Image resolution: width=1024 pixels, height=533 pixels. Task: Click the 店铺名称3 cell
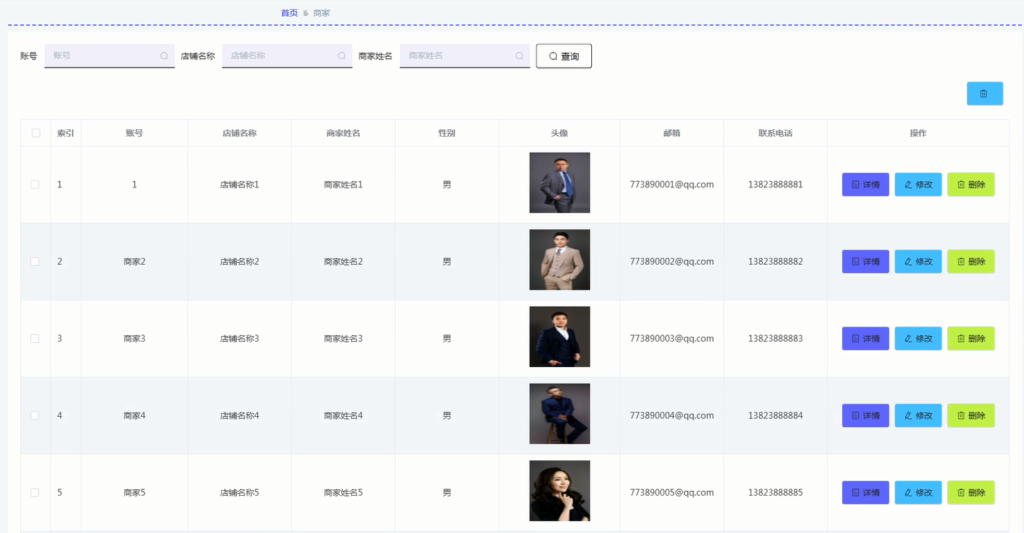[x=240, y=339]
